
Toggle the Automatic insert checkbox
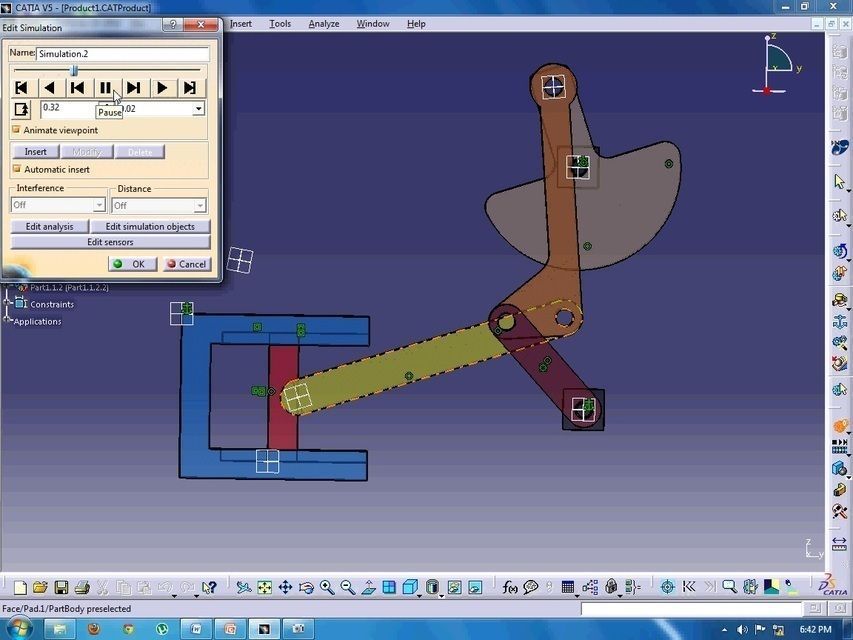click(16, 169)
